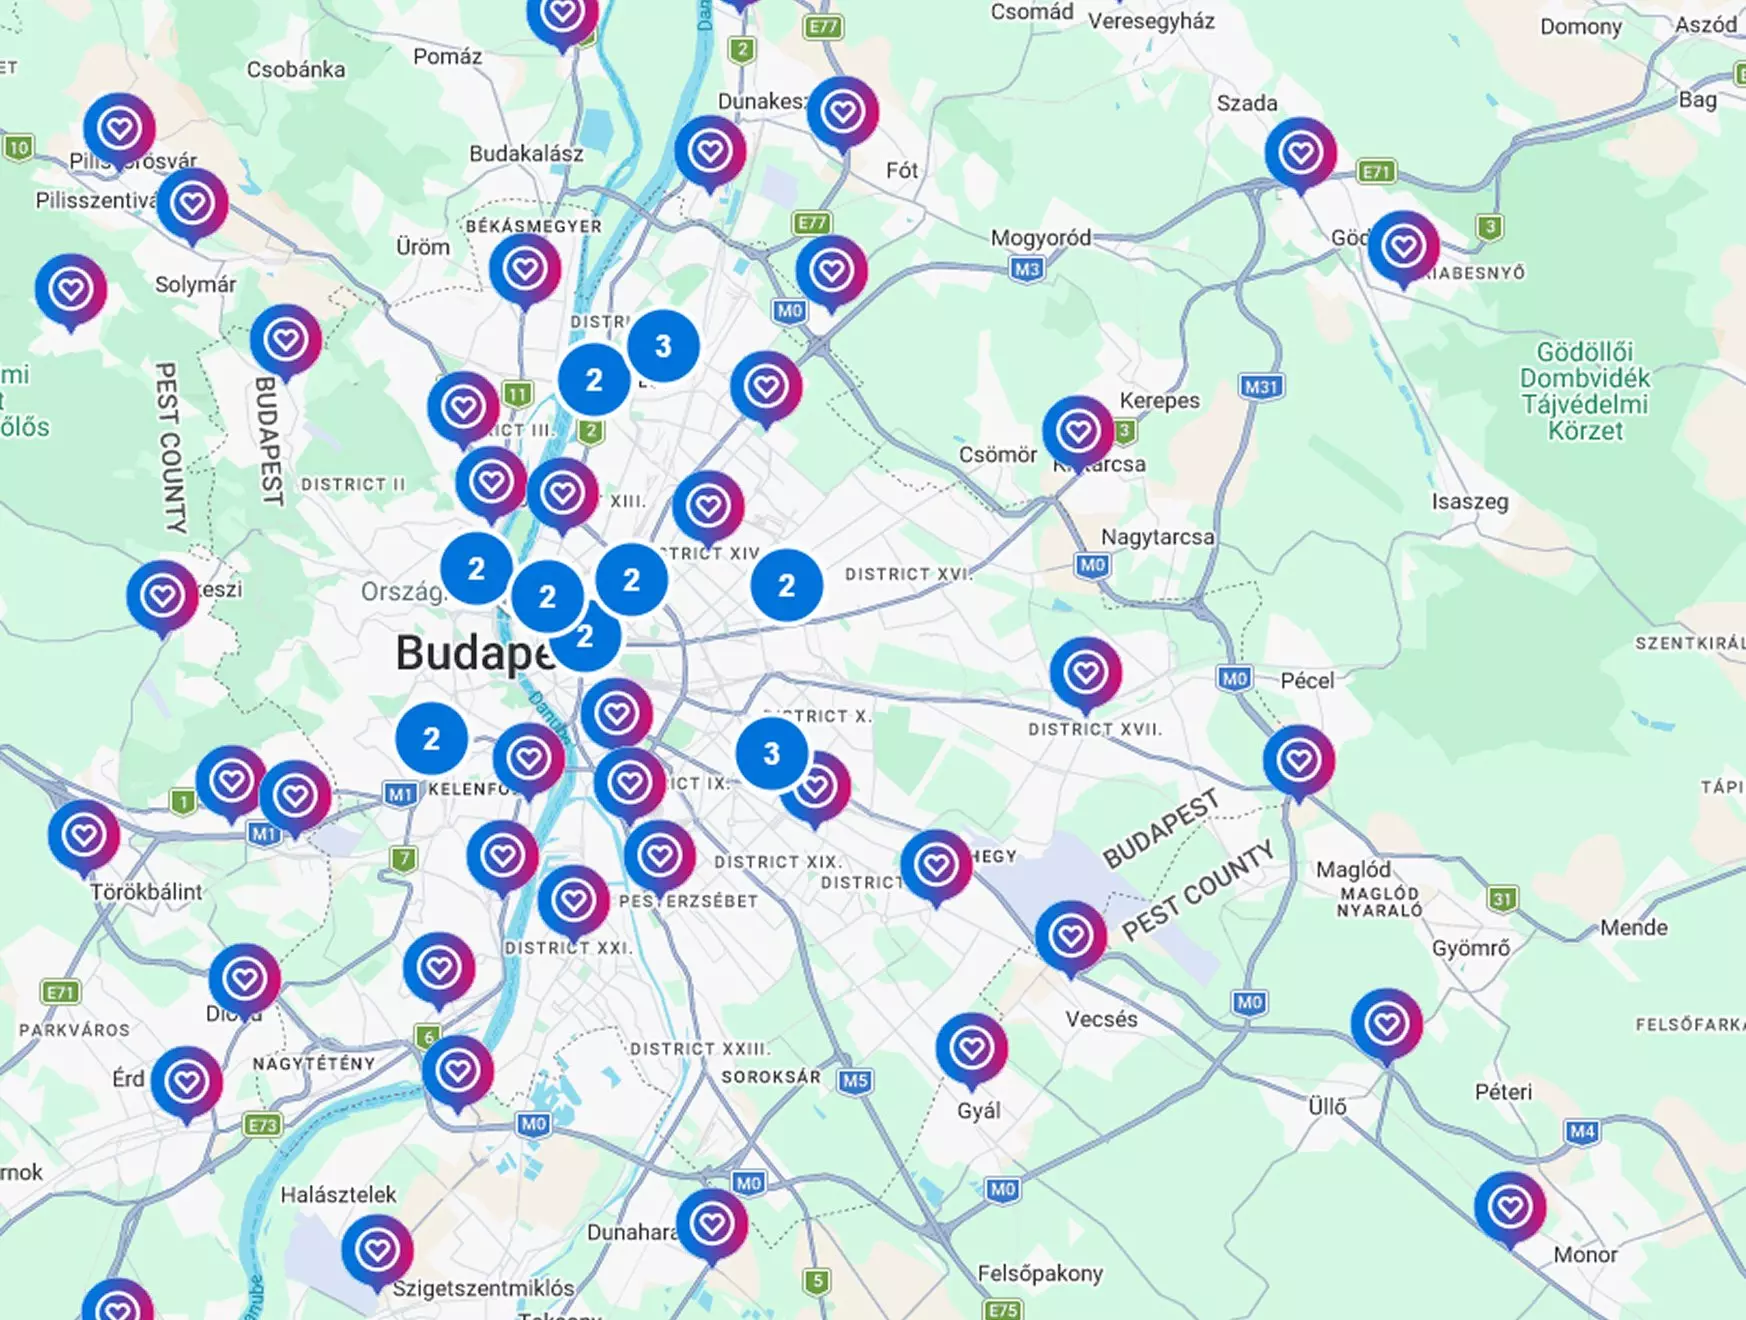Open the heart pin left of Solymár
1746x1320 pixels.
point(70,291)
